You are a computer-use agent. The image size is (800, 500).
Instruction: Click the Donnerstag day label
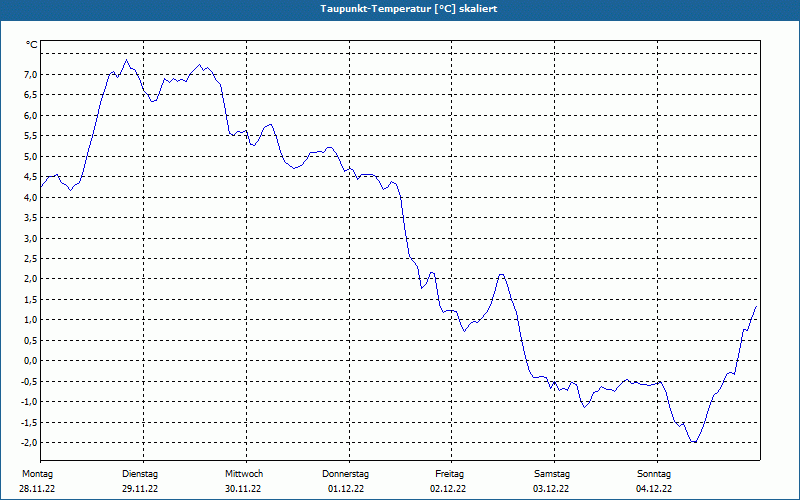coord(345,474)
